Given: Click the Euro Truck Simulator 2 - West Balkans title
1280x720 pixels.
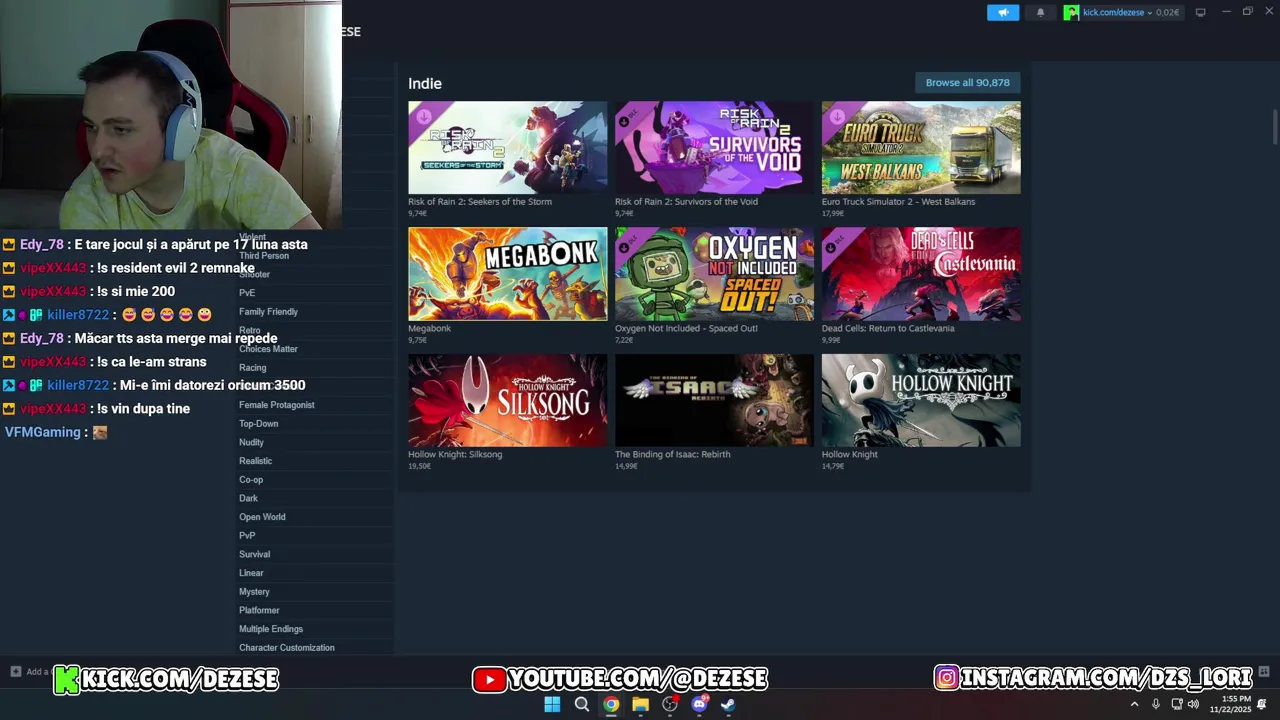Looking at the screenshot, I should (x=898, y=202).
